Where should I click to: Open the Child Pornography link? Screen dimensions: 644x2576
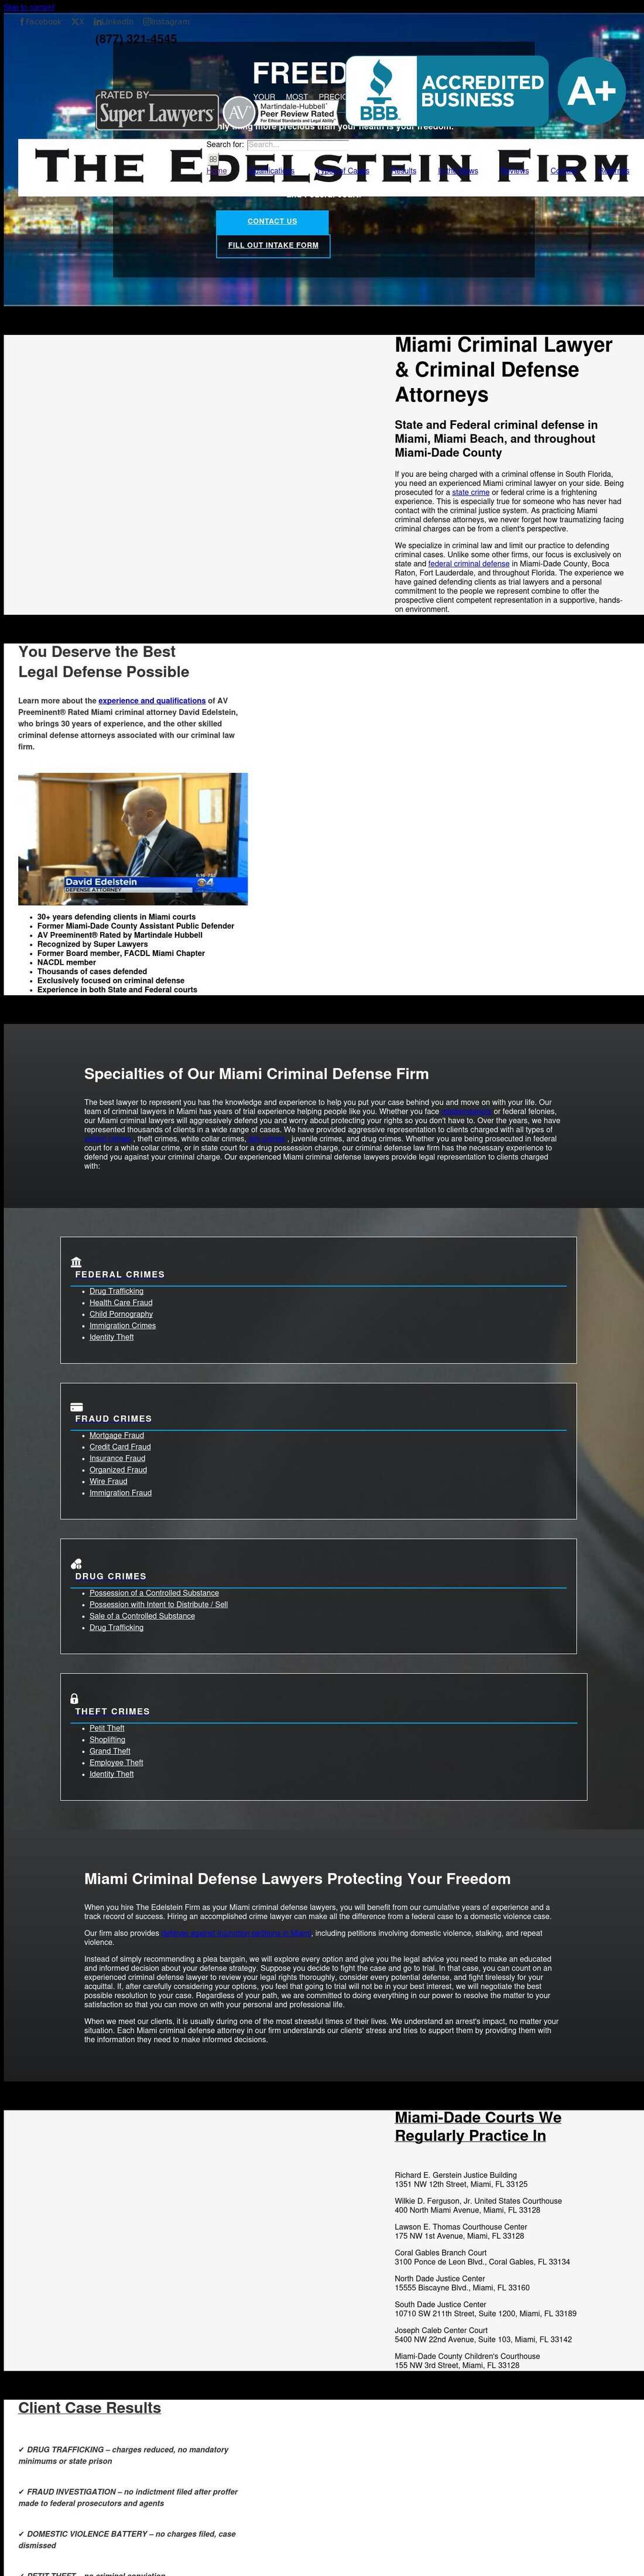pos(121,1314)
